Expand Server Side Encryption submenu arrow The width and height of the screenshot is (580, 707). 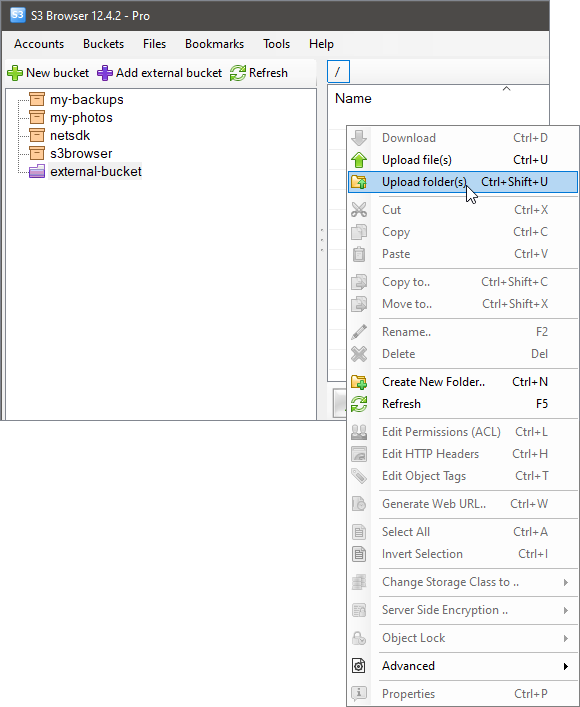566,611
